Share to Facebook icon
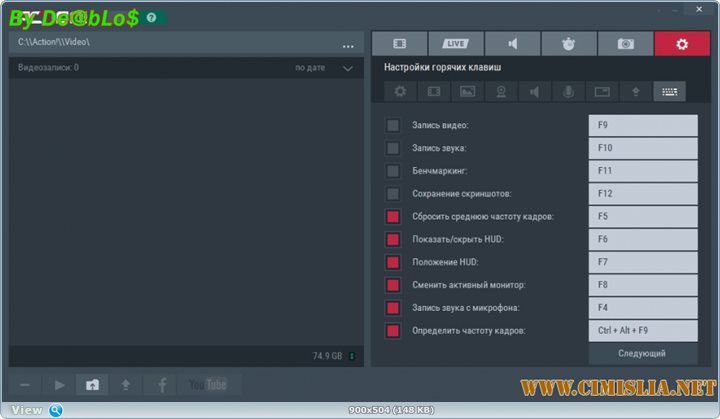 (162, 385)
